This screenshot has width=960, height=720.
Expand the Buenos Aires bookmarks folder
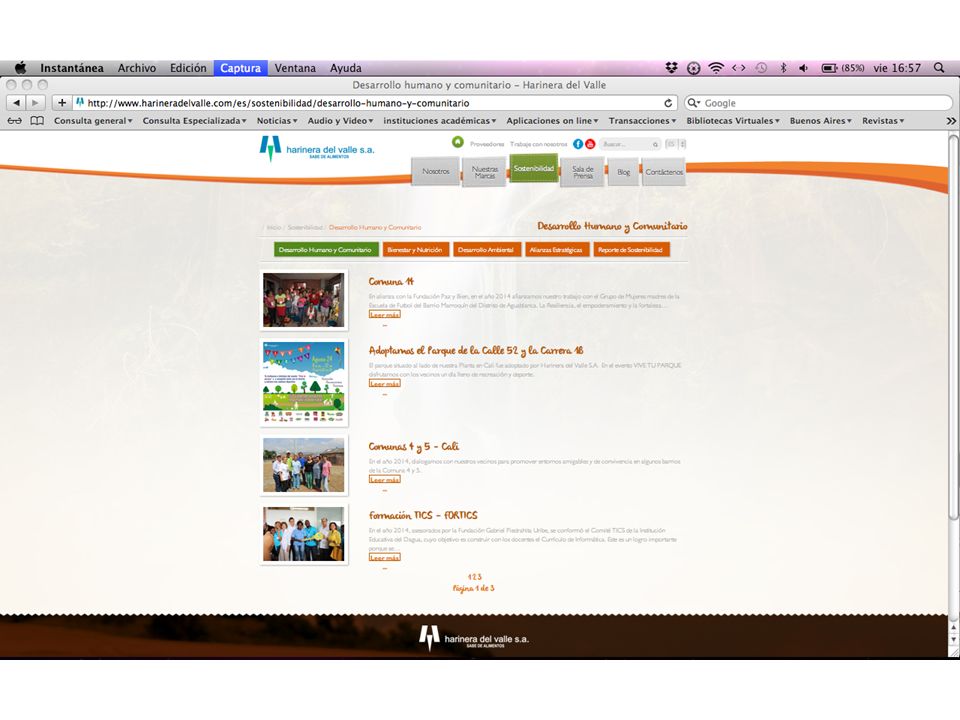[820, 121]
